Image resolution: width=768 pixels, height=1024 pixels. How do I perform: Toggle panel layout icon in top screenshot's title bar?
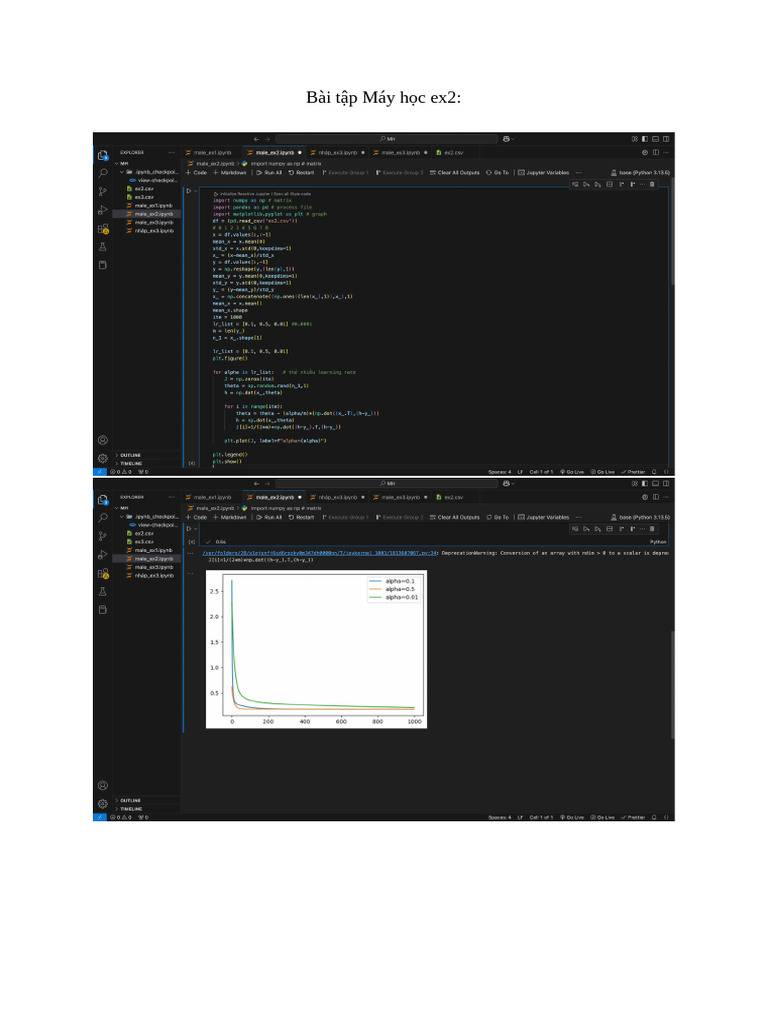click(x=655, y=138)
